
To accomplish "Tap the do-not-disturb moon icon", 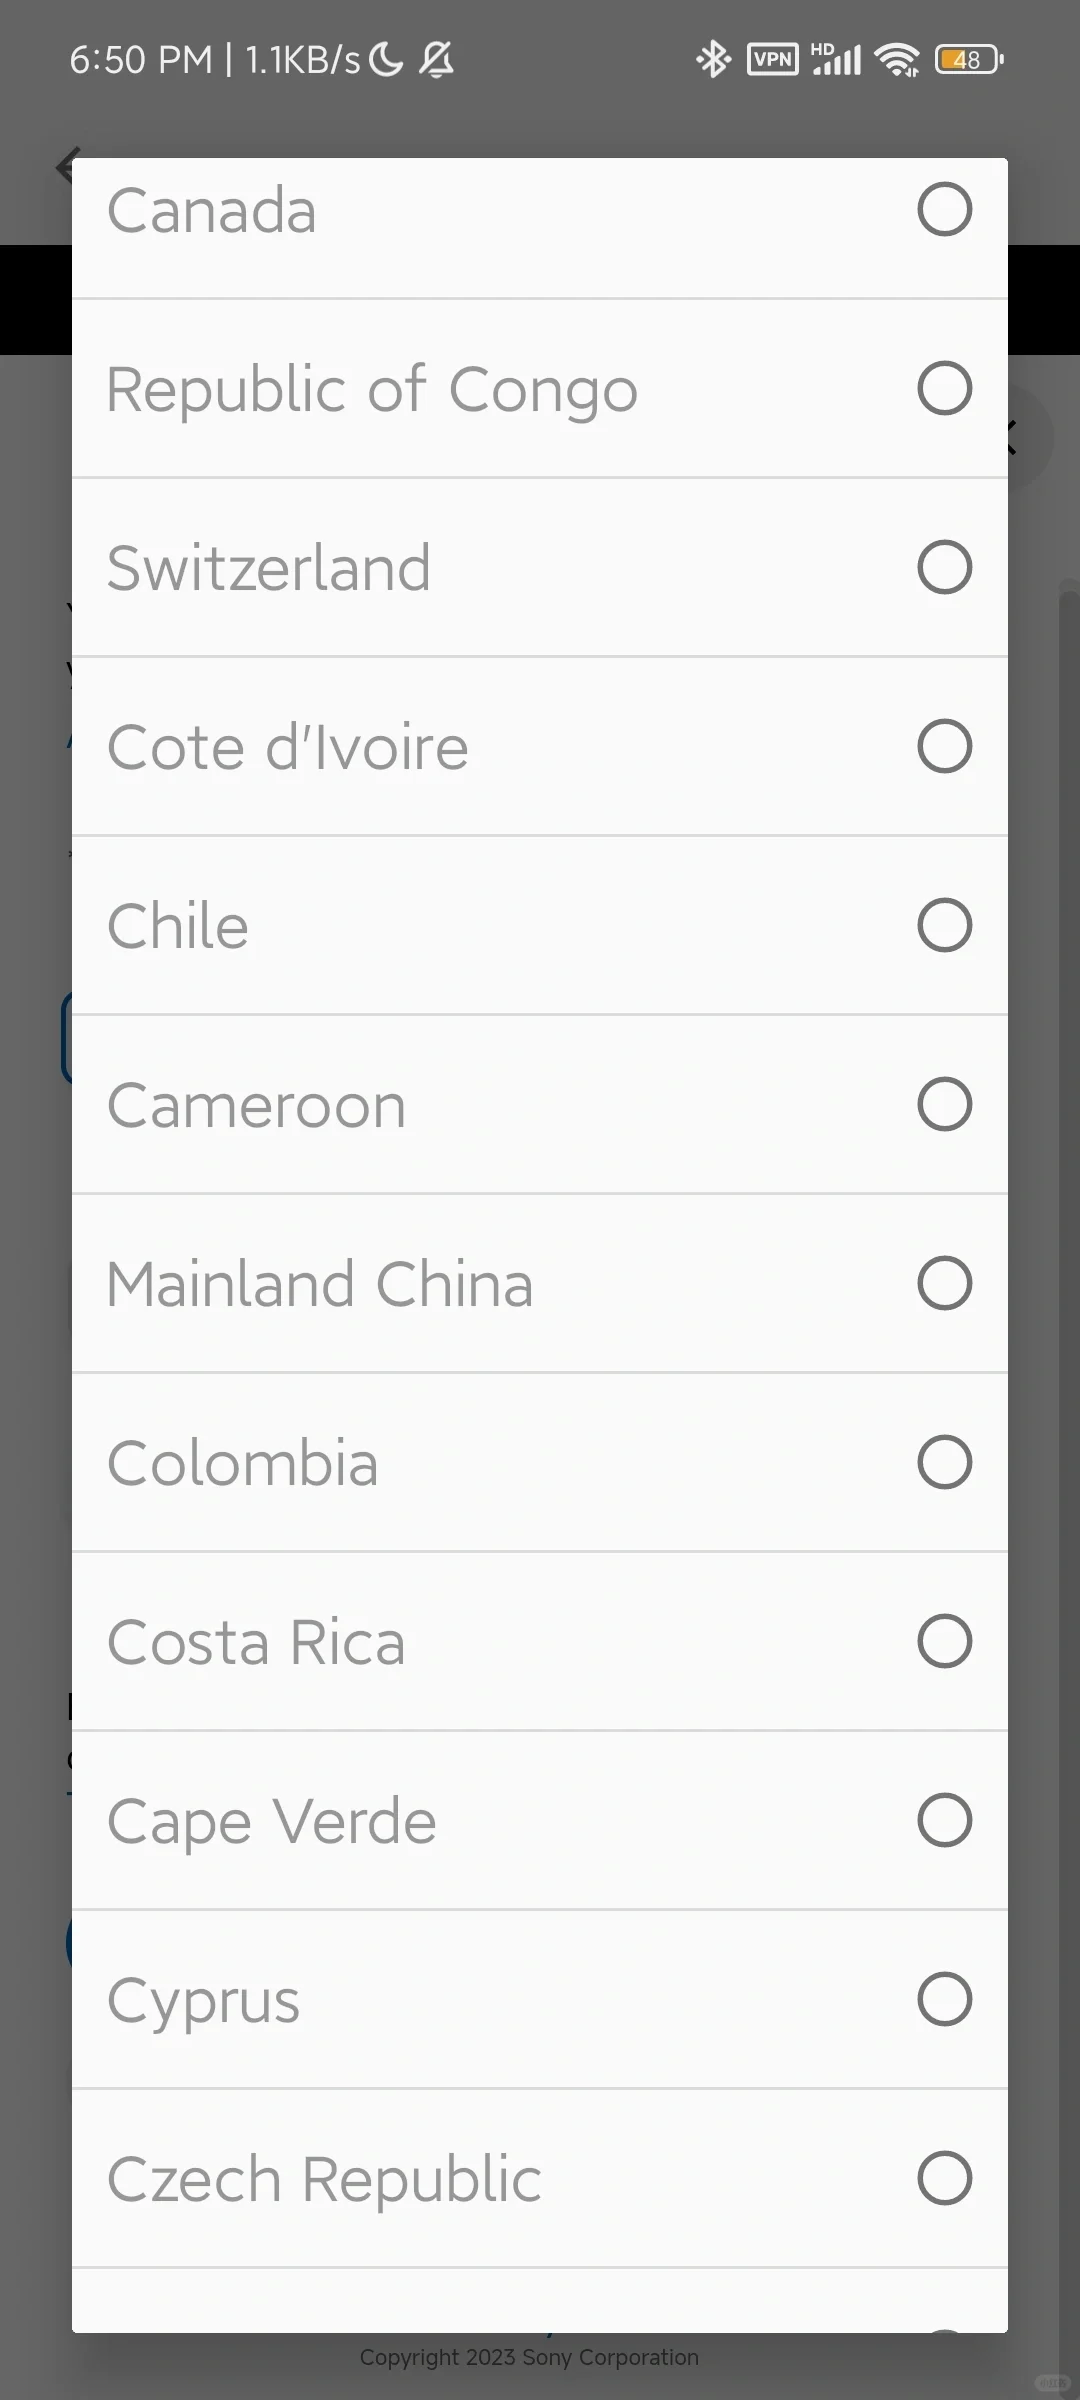I will click(385, 60).
